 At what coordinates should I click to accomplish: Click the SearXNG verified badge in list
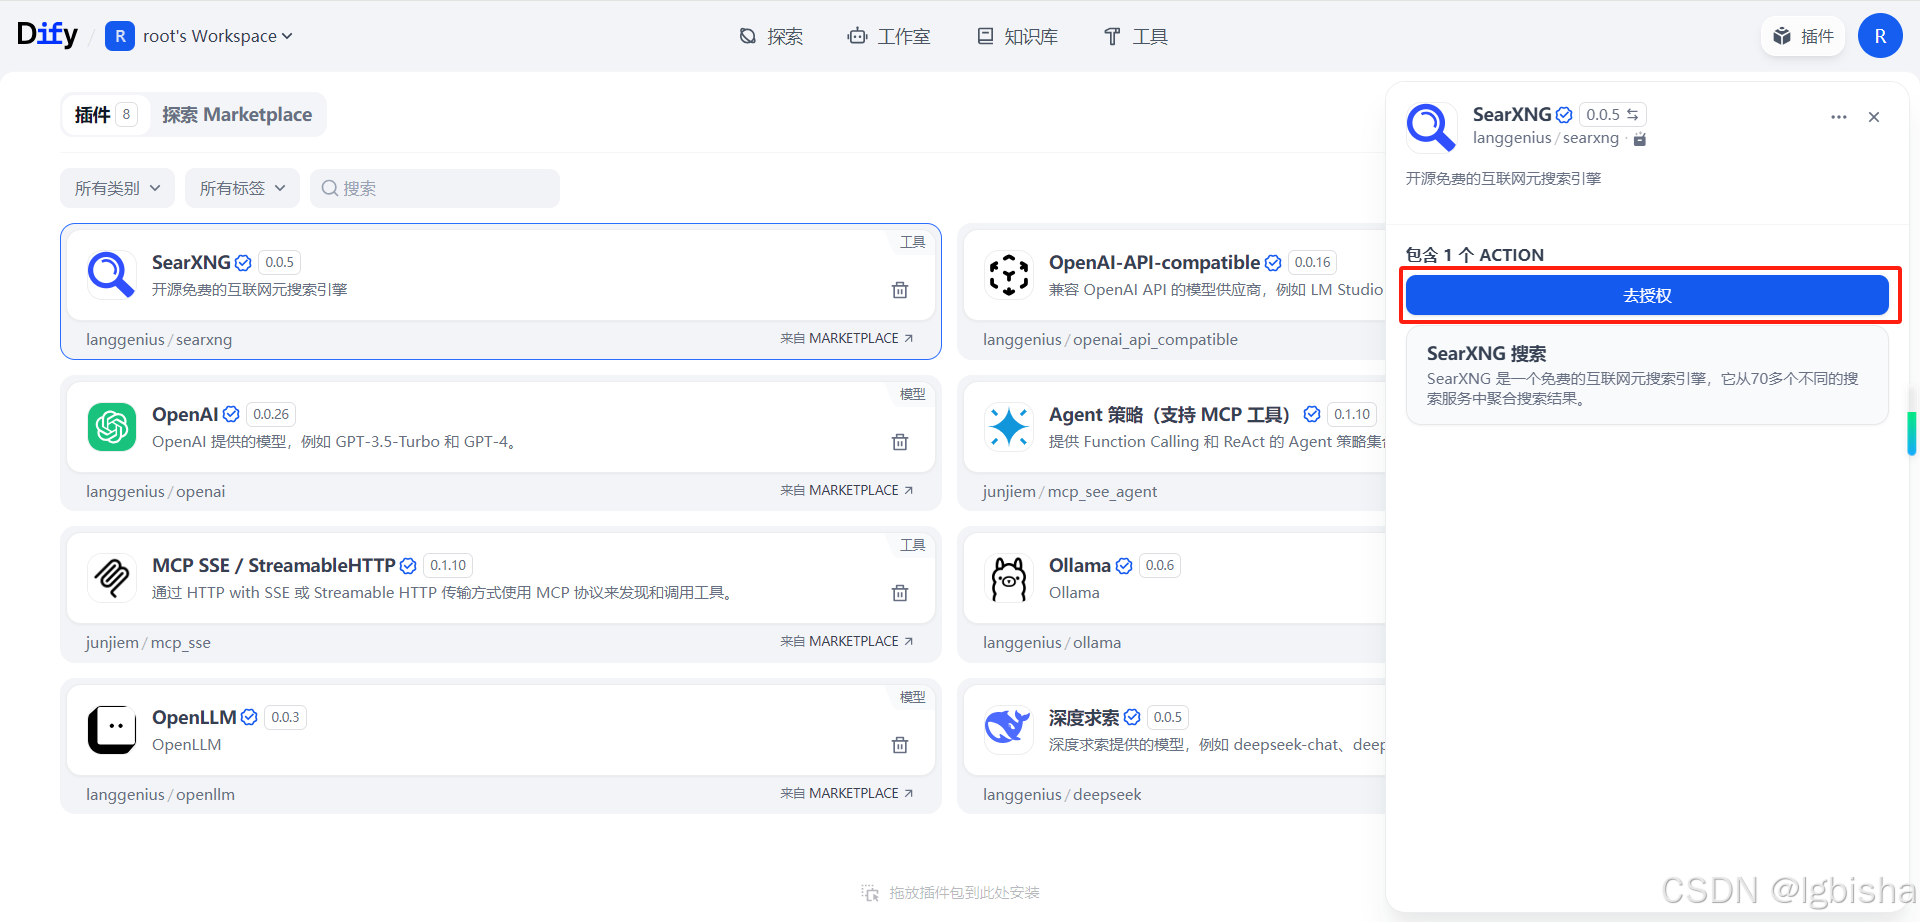243,263
